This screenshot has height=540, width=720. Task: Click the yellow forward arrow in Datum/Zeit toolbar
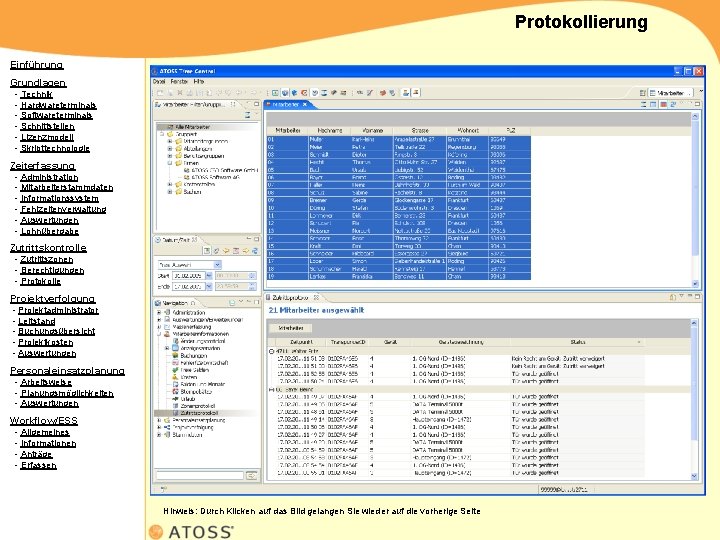tap(246, 251)
